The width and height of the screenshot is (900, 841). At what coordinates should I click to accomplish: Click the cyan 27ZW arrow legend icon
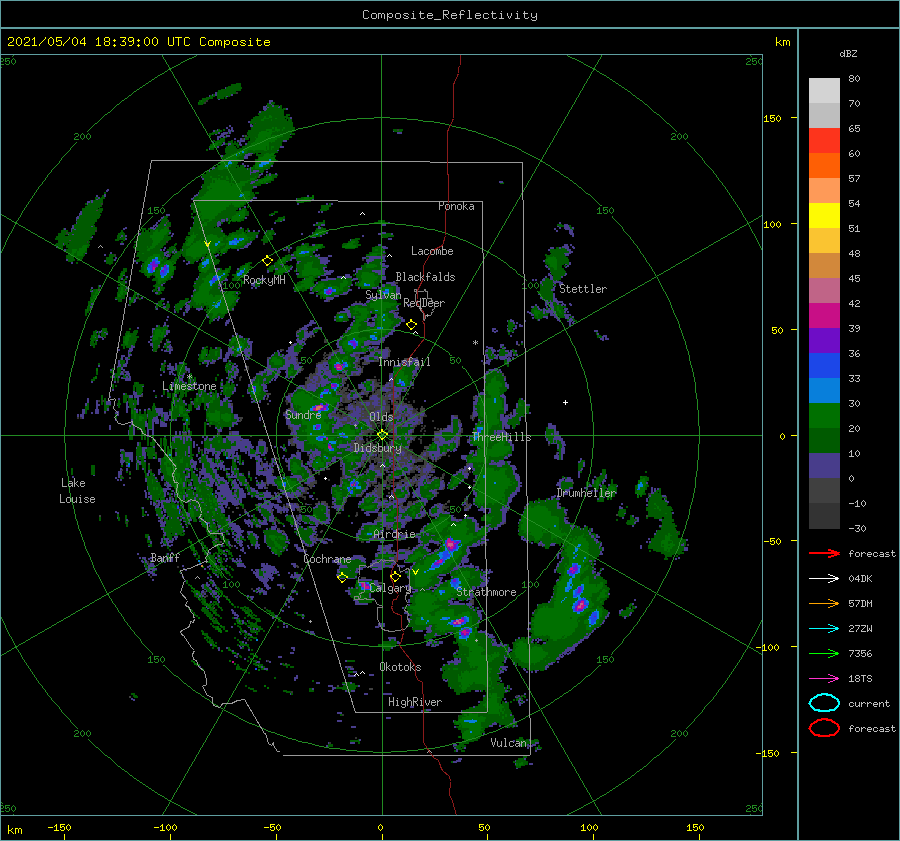click(824, 629)
